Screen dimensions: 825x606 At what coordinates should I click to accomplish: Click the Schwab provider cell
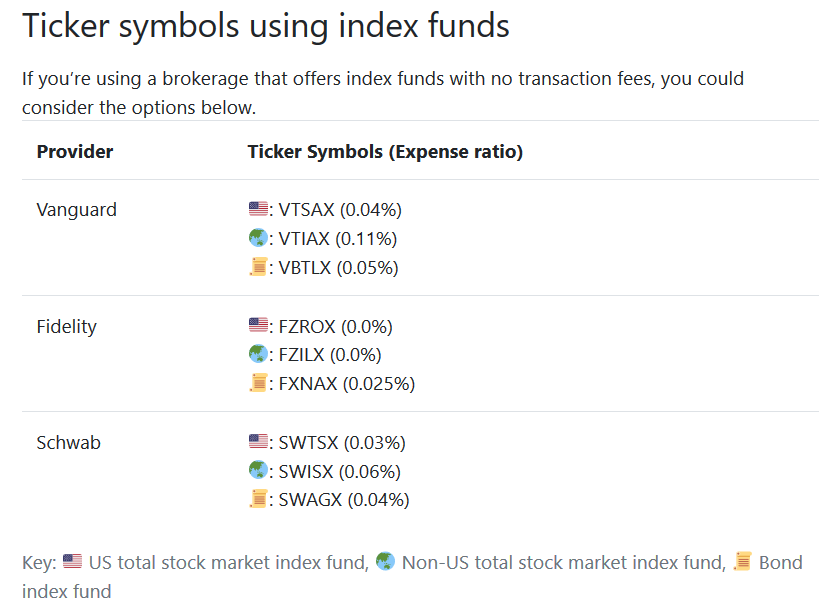tap(69, 442)
